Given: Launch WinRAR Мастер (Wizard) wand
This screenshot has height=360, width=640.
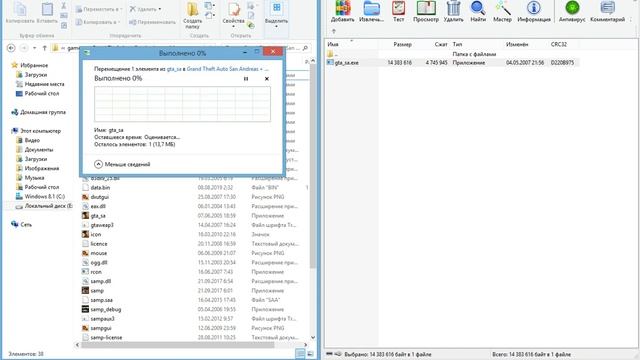Looking at the screenshot, I should click(502, 11).
